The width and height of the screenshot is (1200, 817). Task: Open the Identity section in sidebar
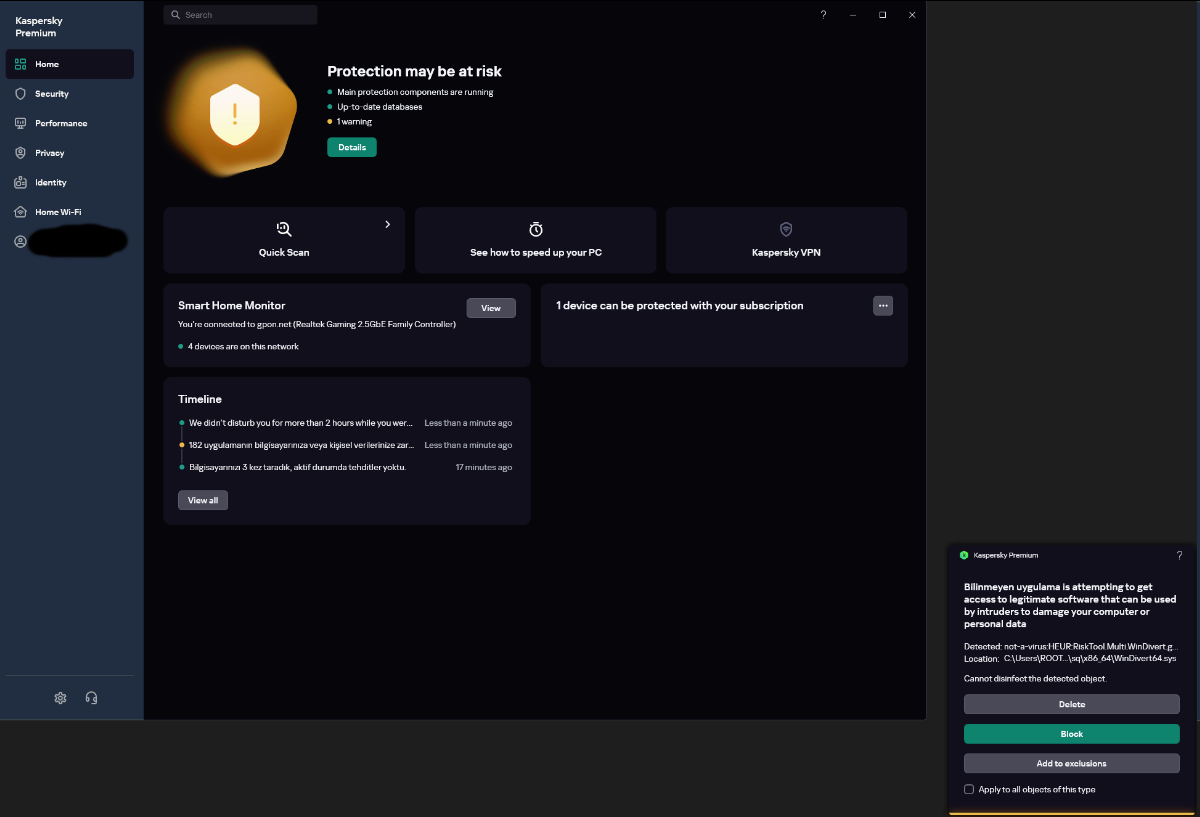click(x=70, y=183)
